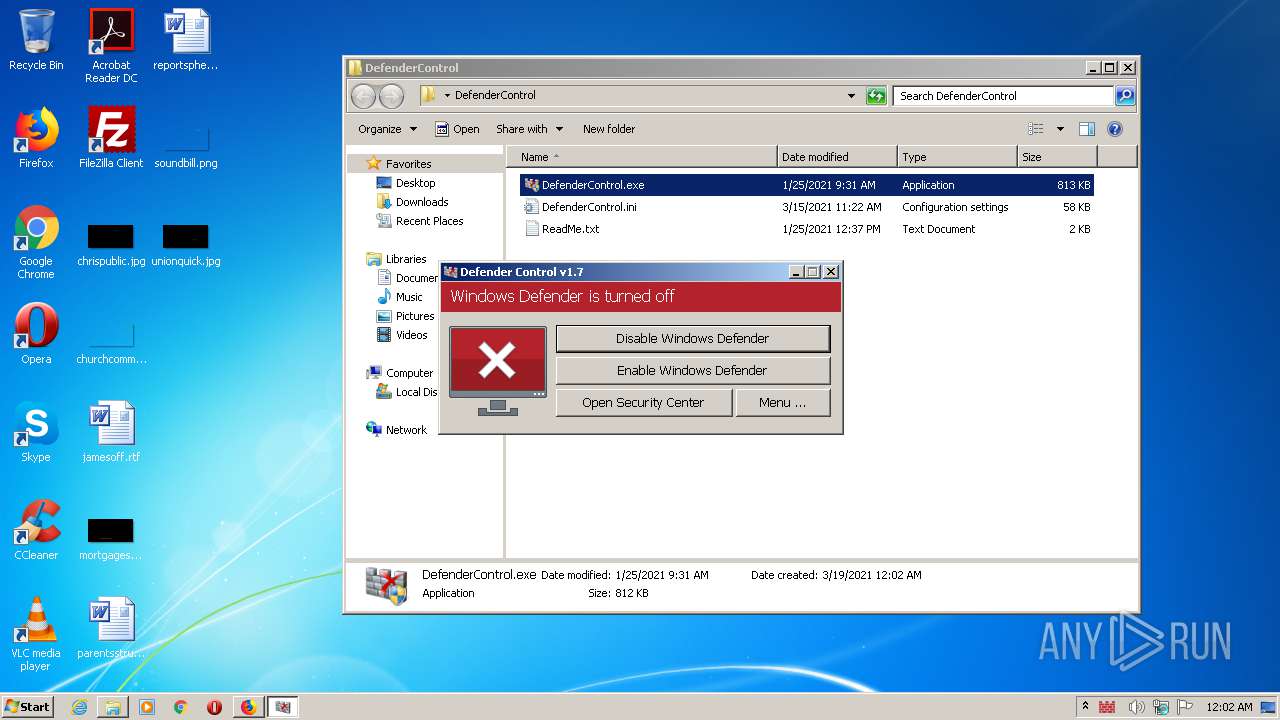1280x720 pixels.
Task: Select Computer in navigation pane
Action: pos(409,373)
